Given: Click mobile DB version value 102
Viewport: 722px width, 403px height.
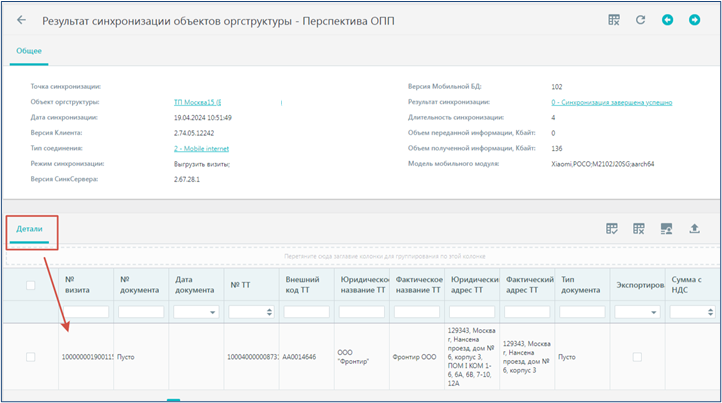Looking at the screenshot, I should tap(557, 87).
